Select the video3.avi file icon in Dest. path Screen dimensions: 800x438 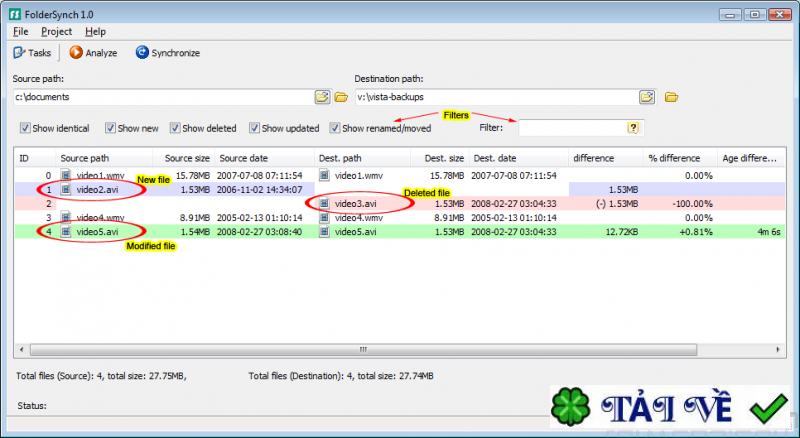tap(324, 204)
